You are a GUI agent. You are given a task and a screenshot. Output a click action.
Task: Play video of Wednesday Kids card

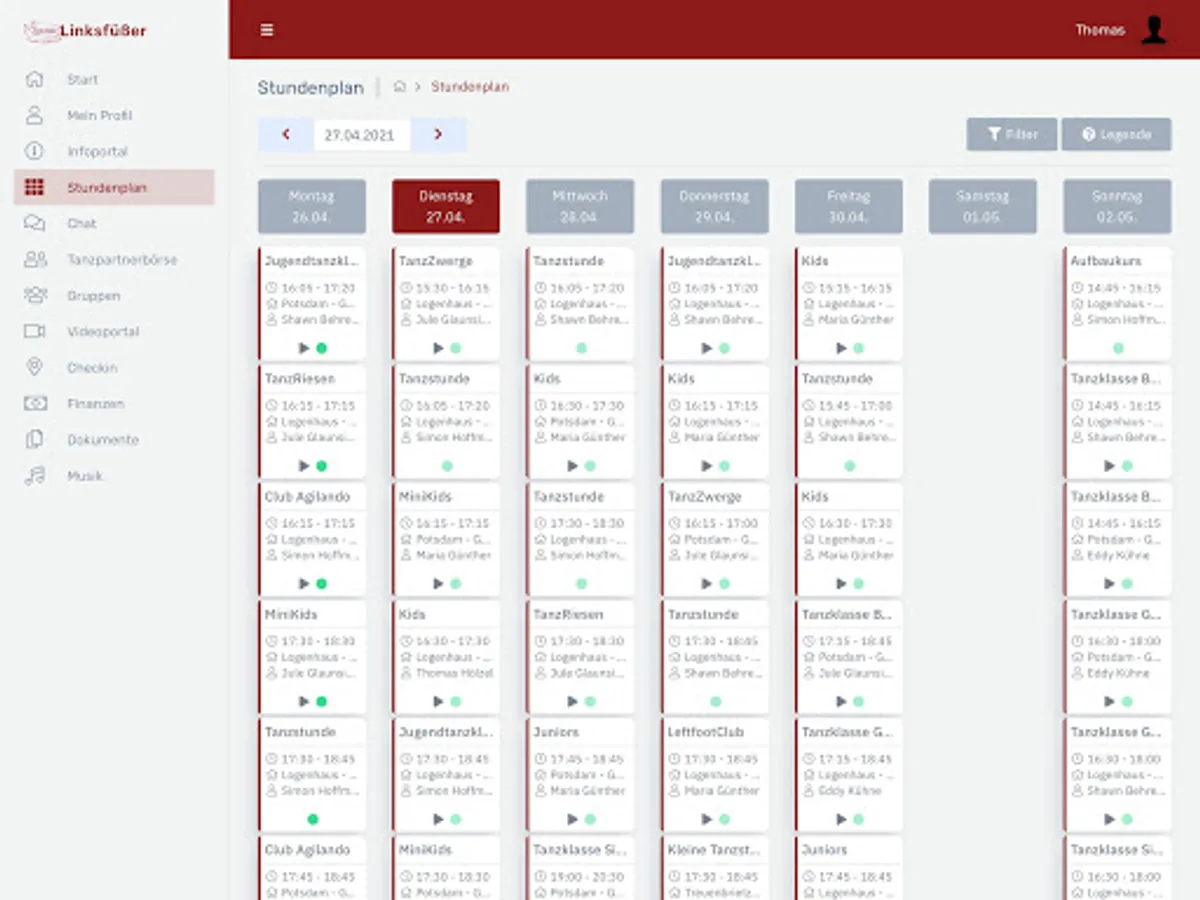(x=572, y=466)
